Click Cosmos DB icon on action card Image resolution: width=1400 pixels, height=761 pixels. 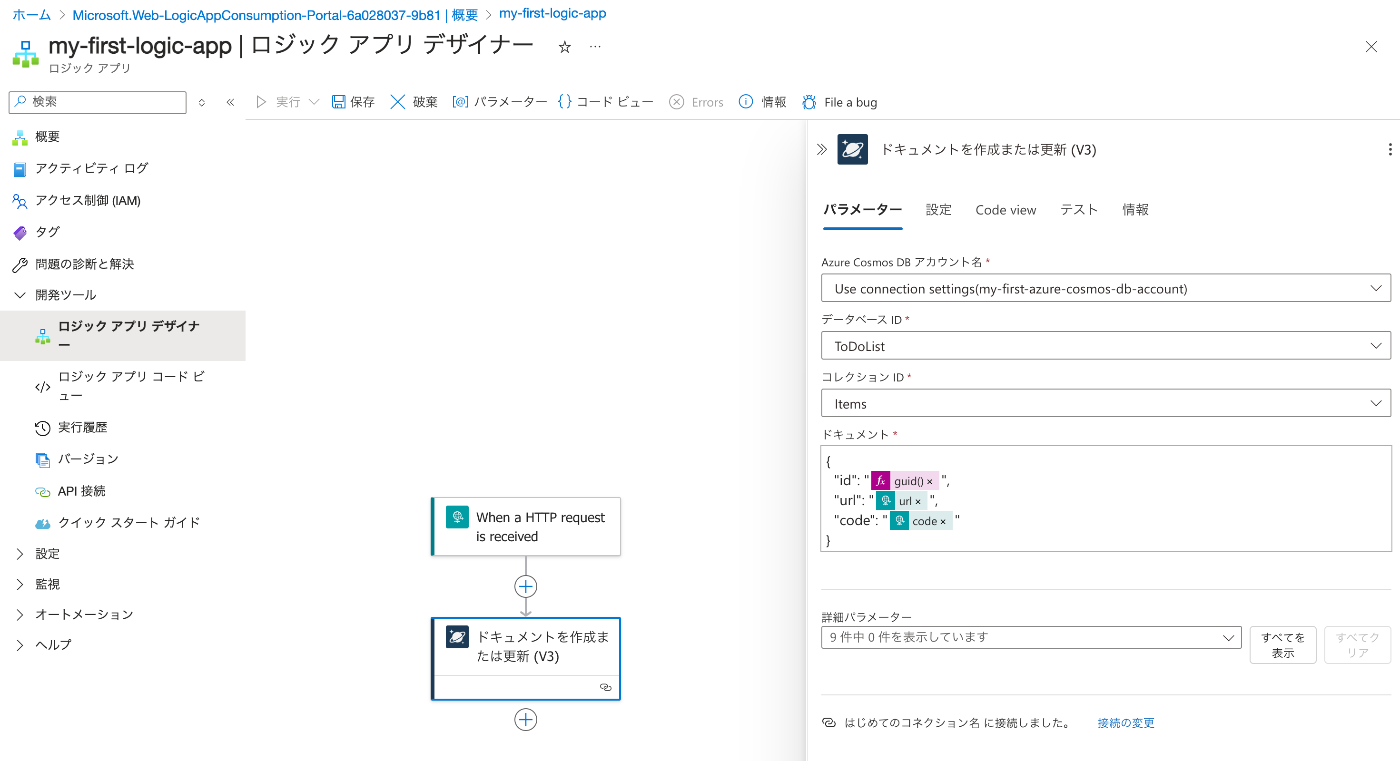pyautogui.click(x=457, y=637)
